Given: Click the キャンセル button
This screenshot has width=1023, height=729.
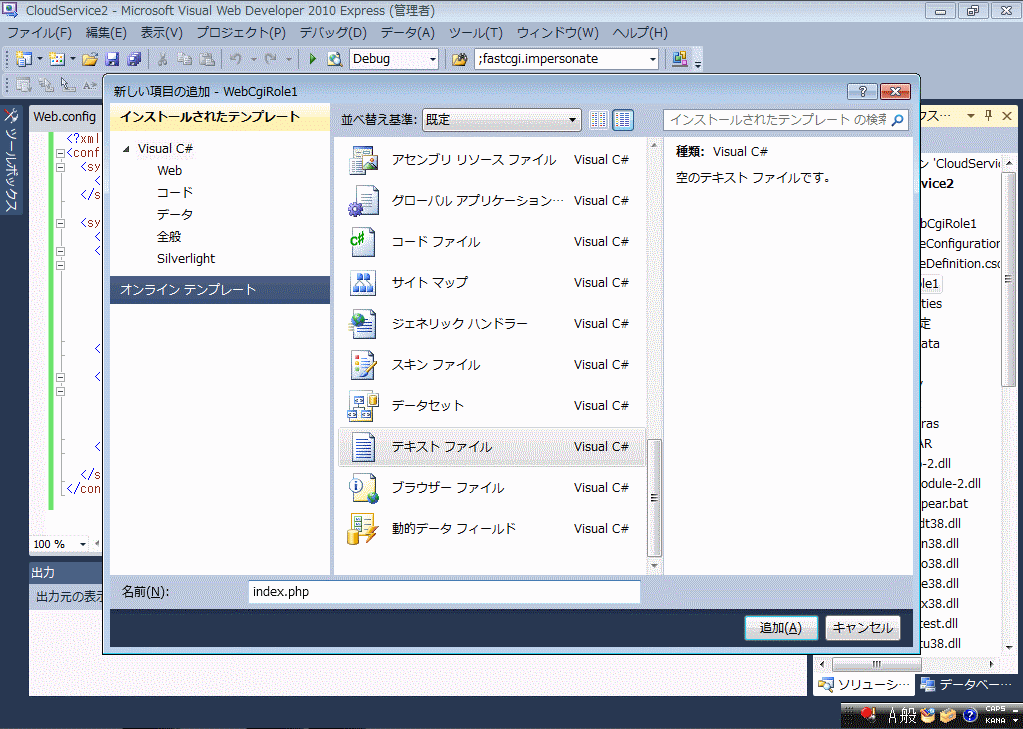Looking at the screenshot, I should pos(863,628).
